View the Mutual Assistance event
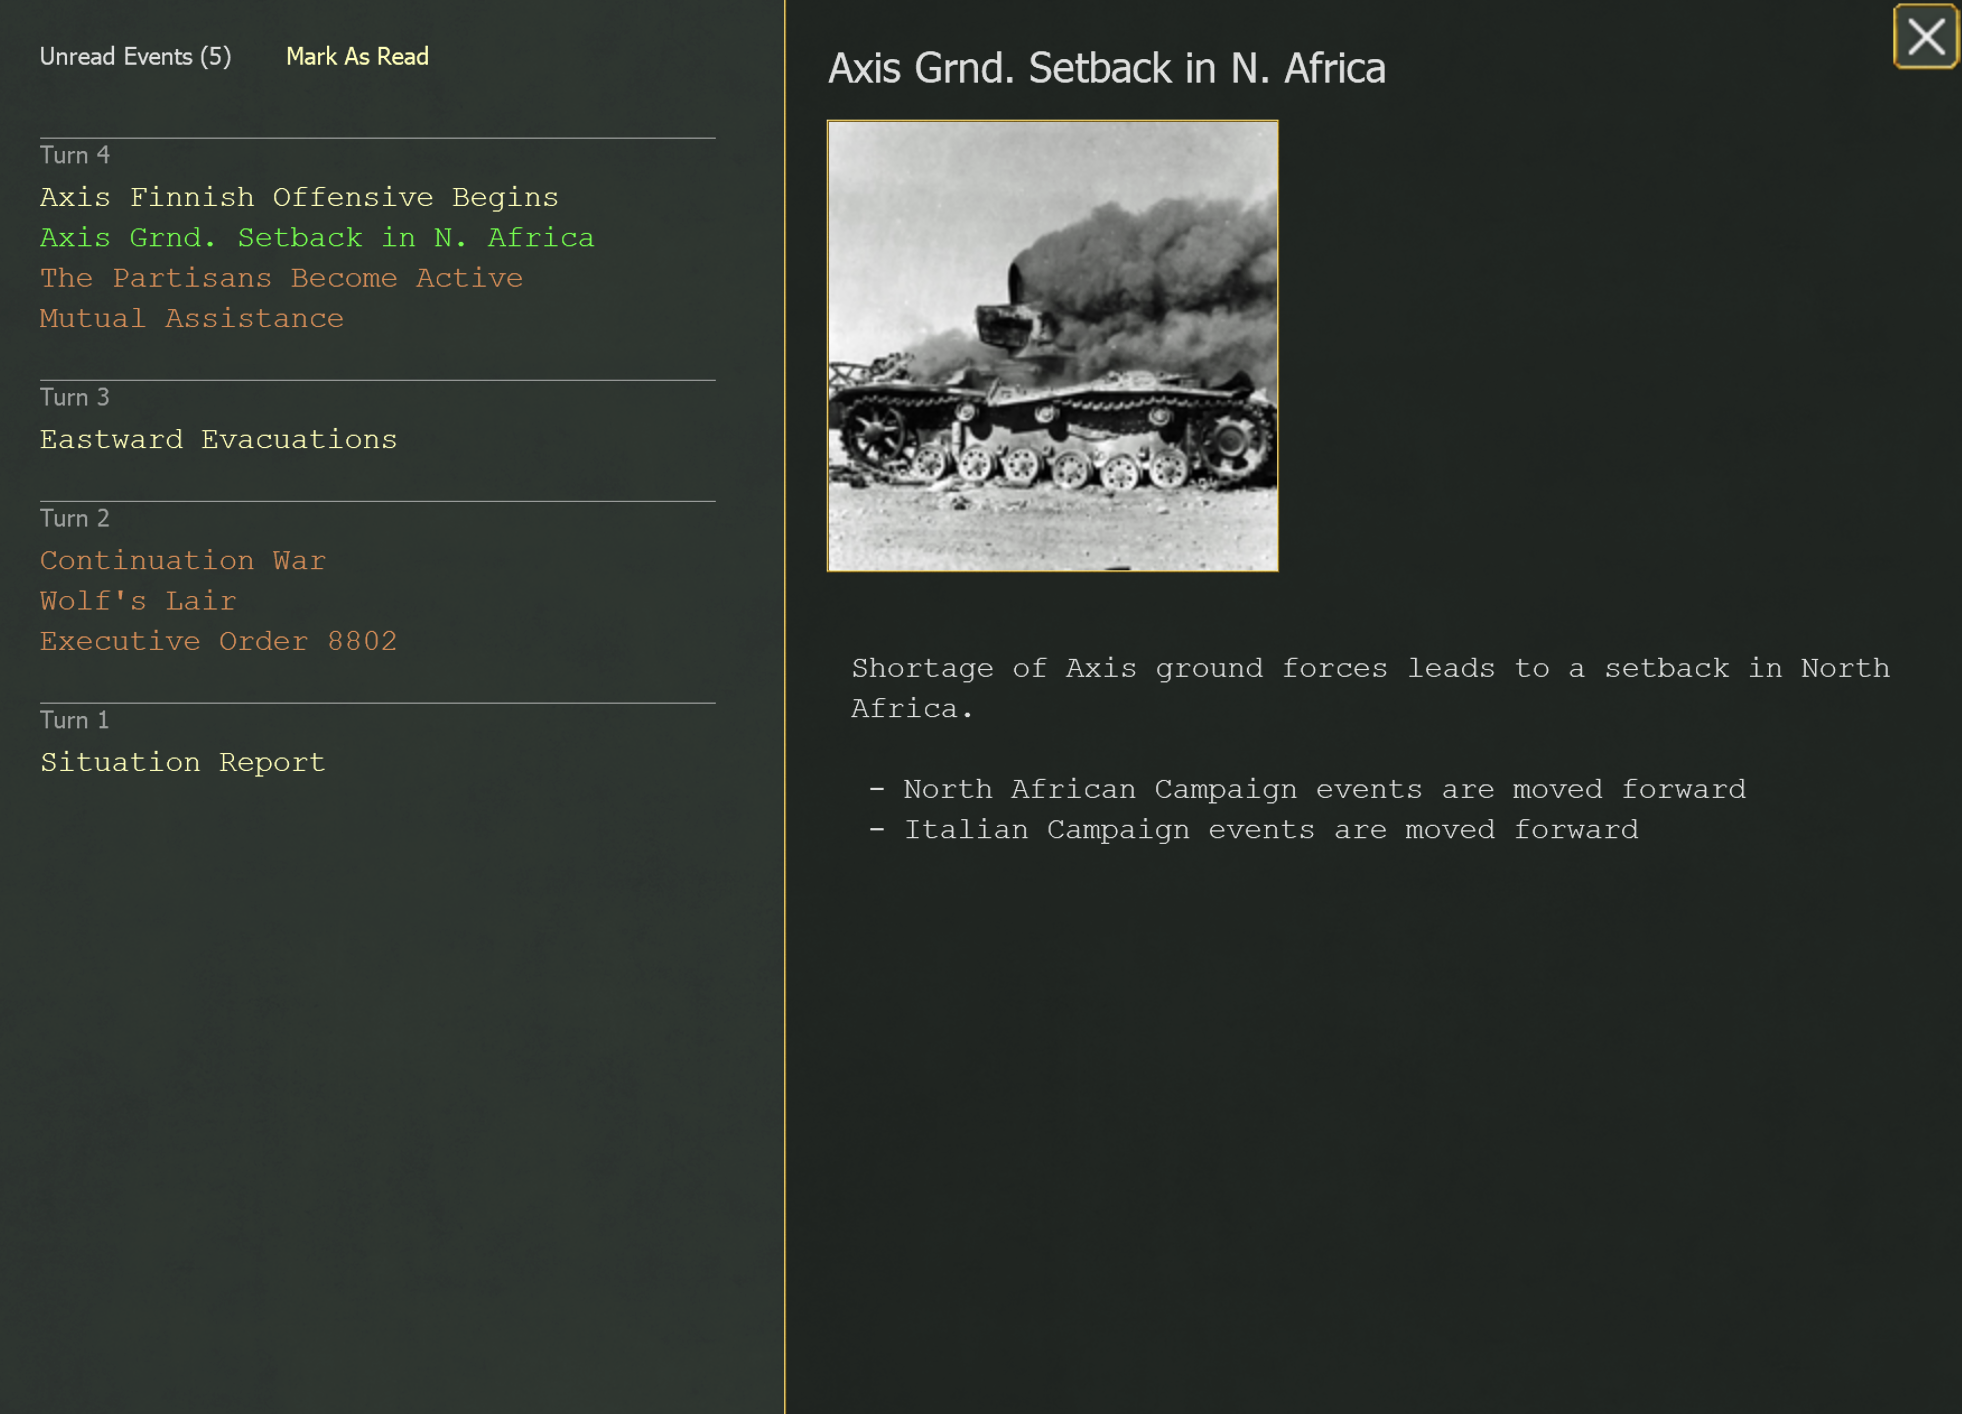1962x1414 pixels. (192, 319)
